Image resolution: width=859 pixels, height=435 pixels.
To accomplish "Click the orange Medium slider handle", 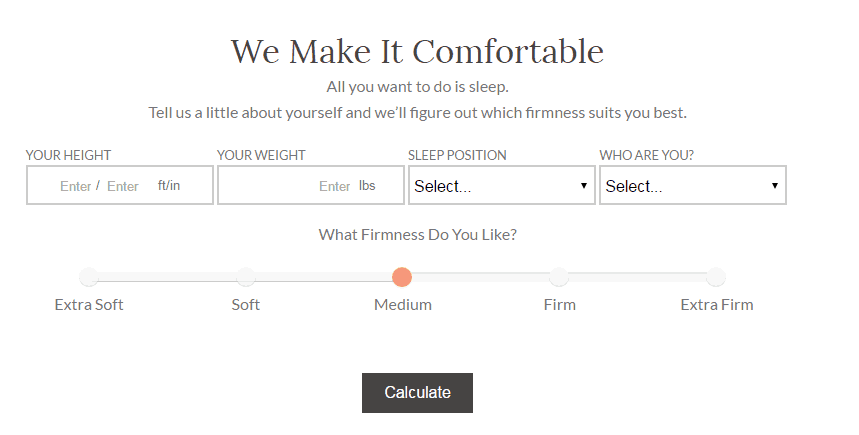I will tap(402, 277).
